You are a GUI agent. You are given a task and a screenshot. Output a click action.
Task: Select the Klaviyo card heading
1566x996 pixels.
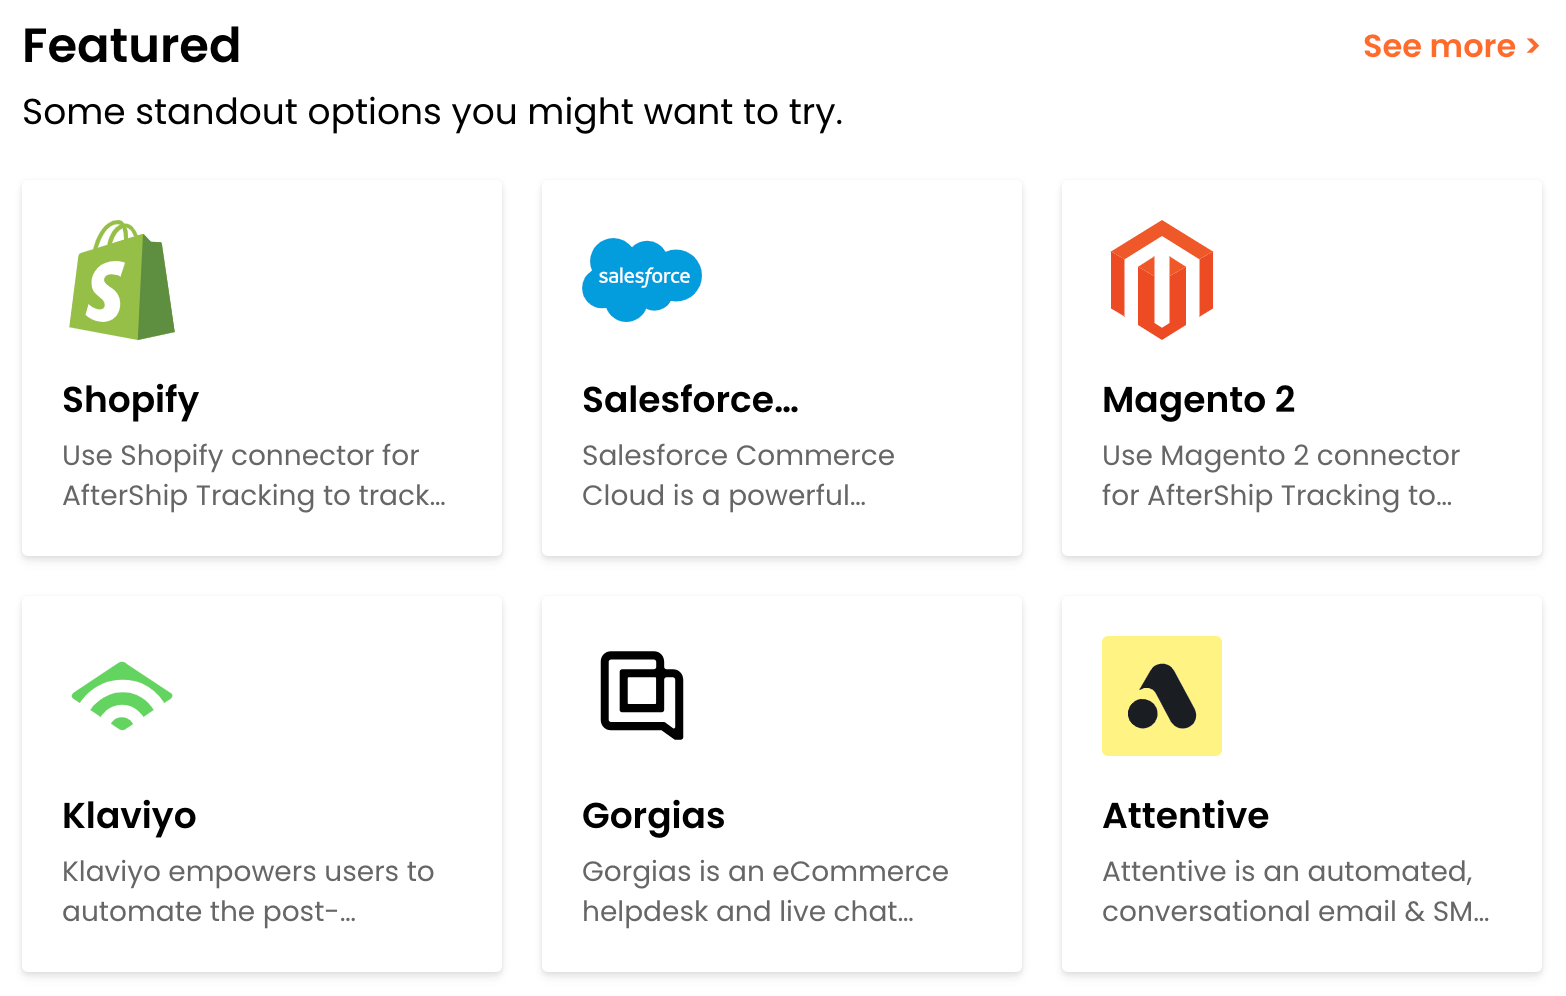[x=129, y=816]
